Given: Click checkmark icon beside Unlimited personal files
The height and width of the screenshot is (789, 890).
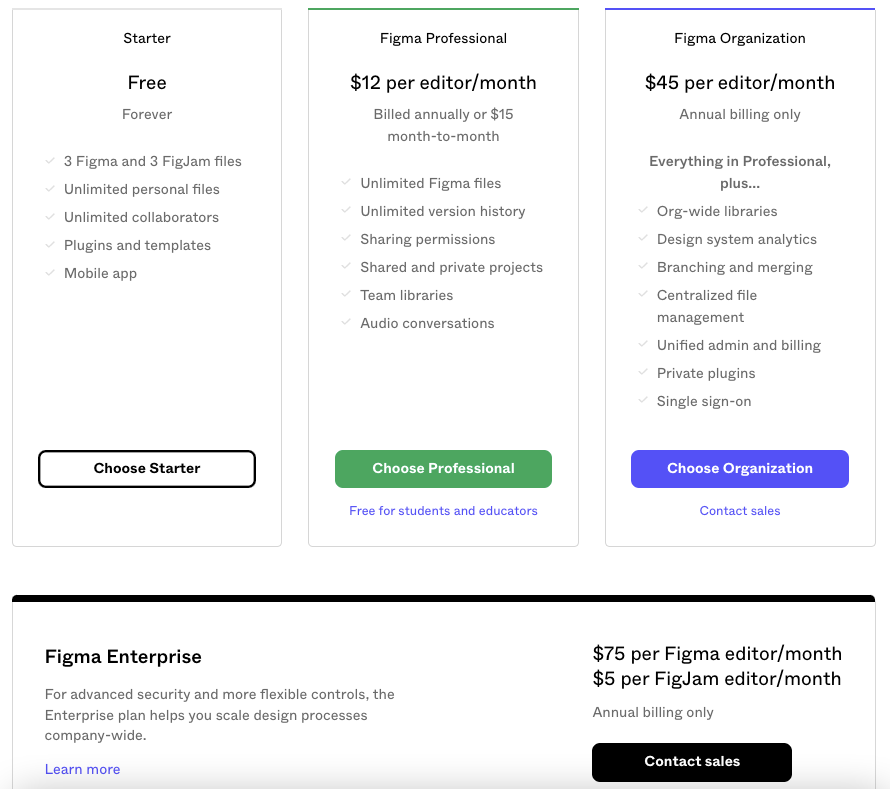Looking at the screenshot, I should pyautogui.click(x=50, y=188).
